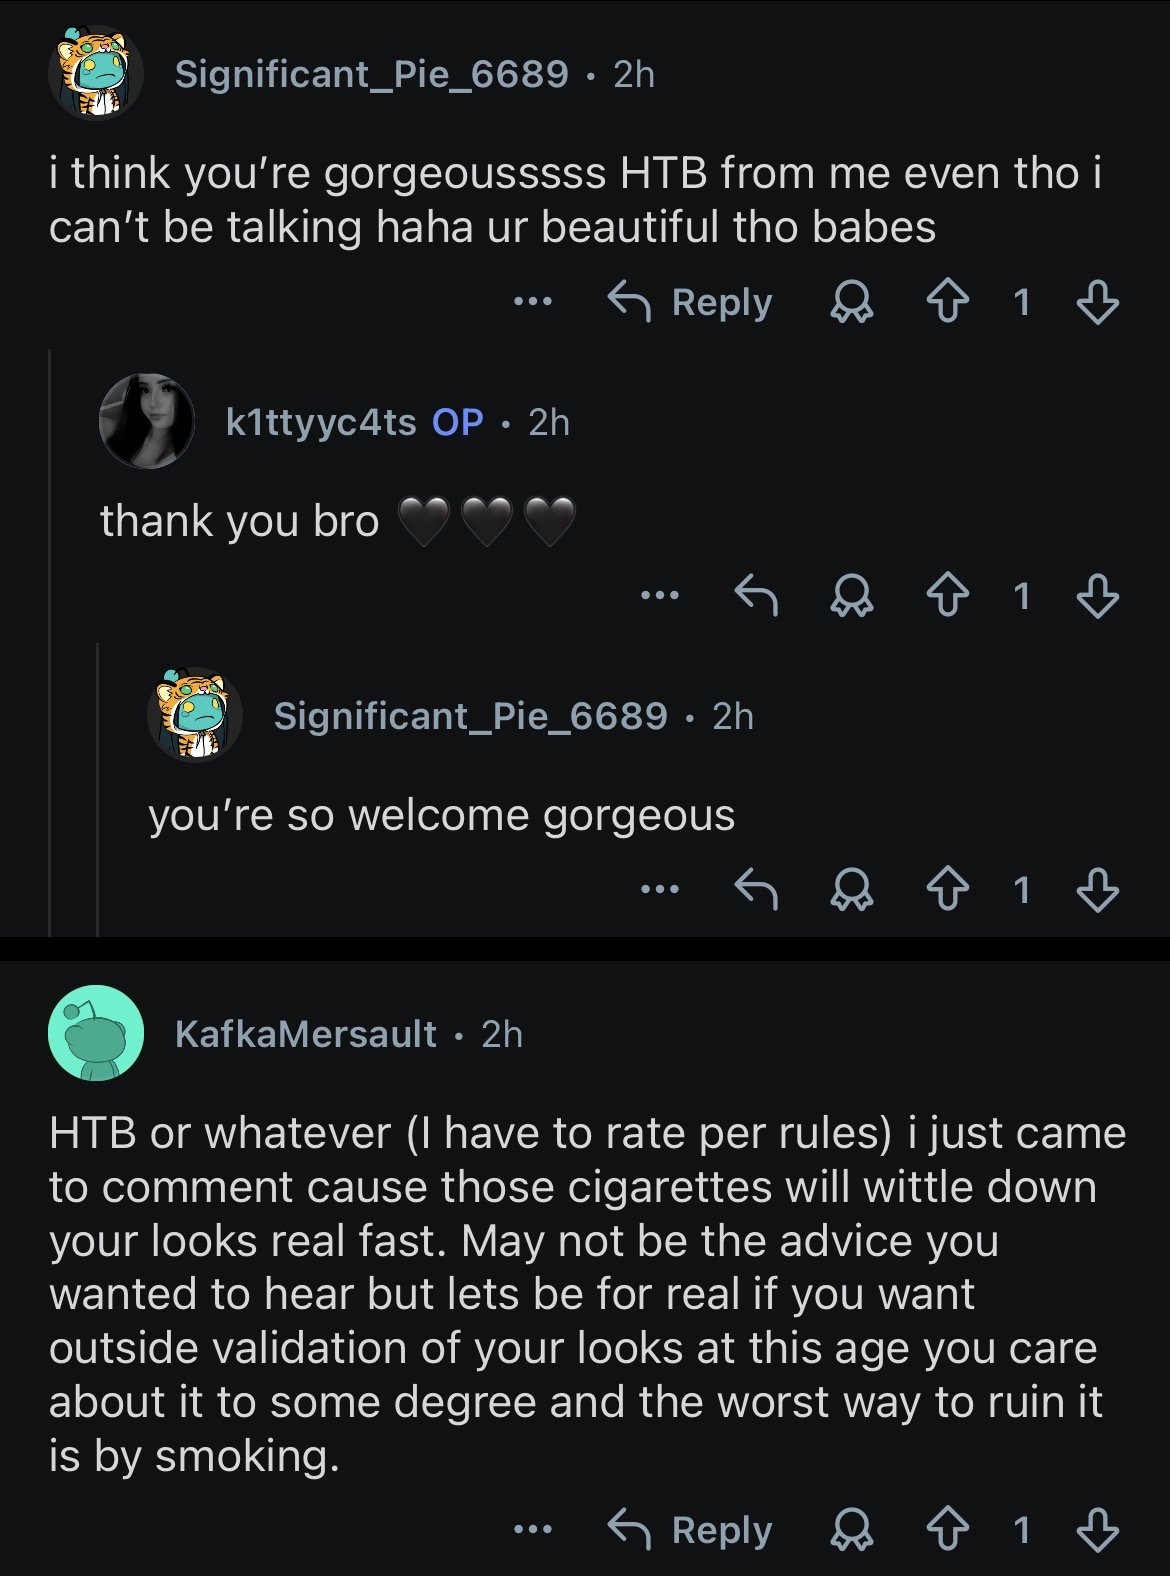This screenshot has height=1576, width=1170.
Task: Click reply arrow under welcome gorgeous comment
Action: pos(756,889)
